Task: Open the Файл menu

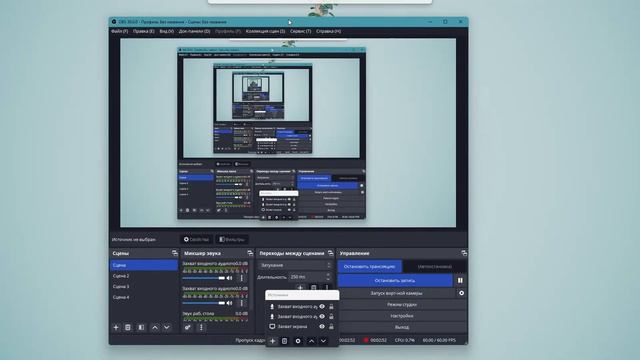Action: click(x=120, y=31)
